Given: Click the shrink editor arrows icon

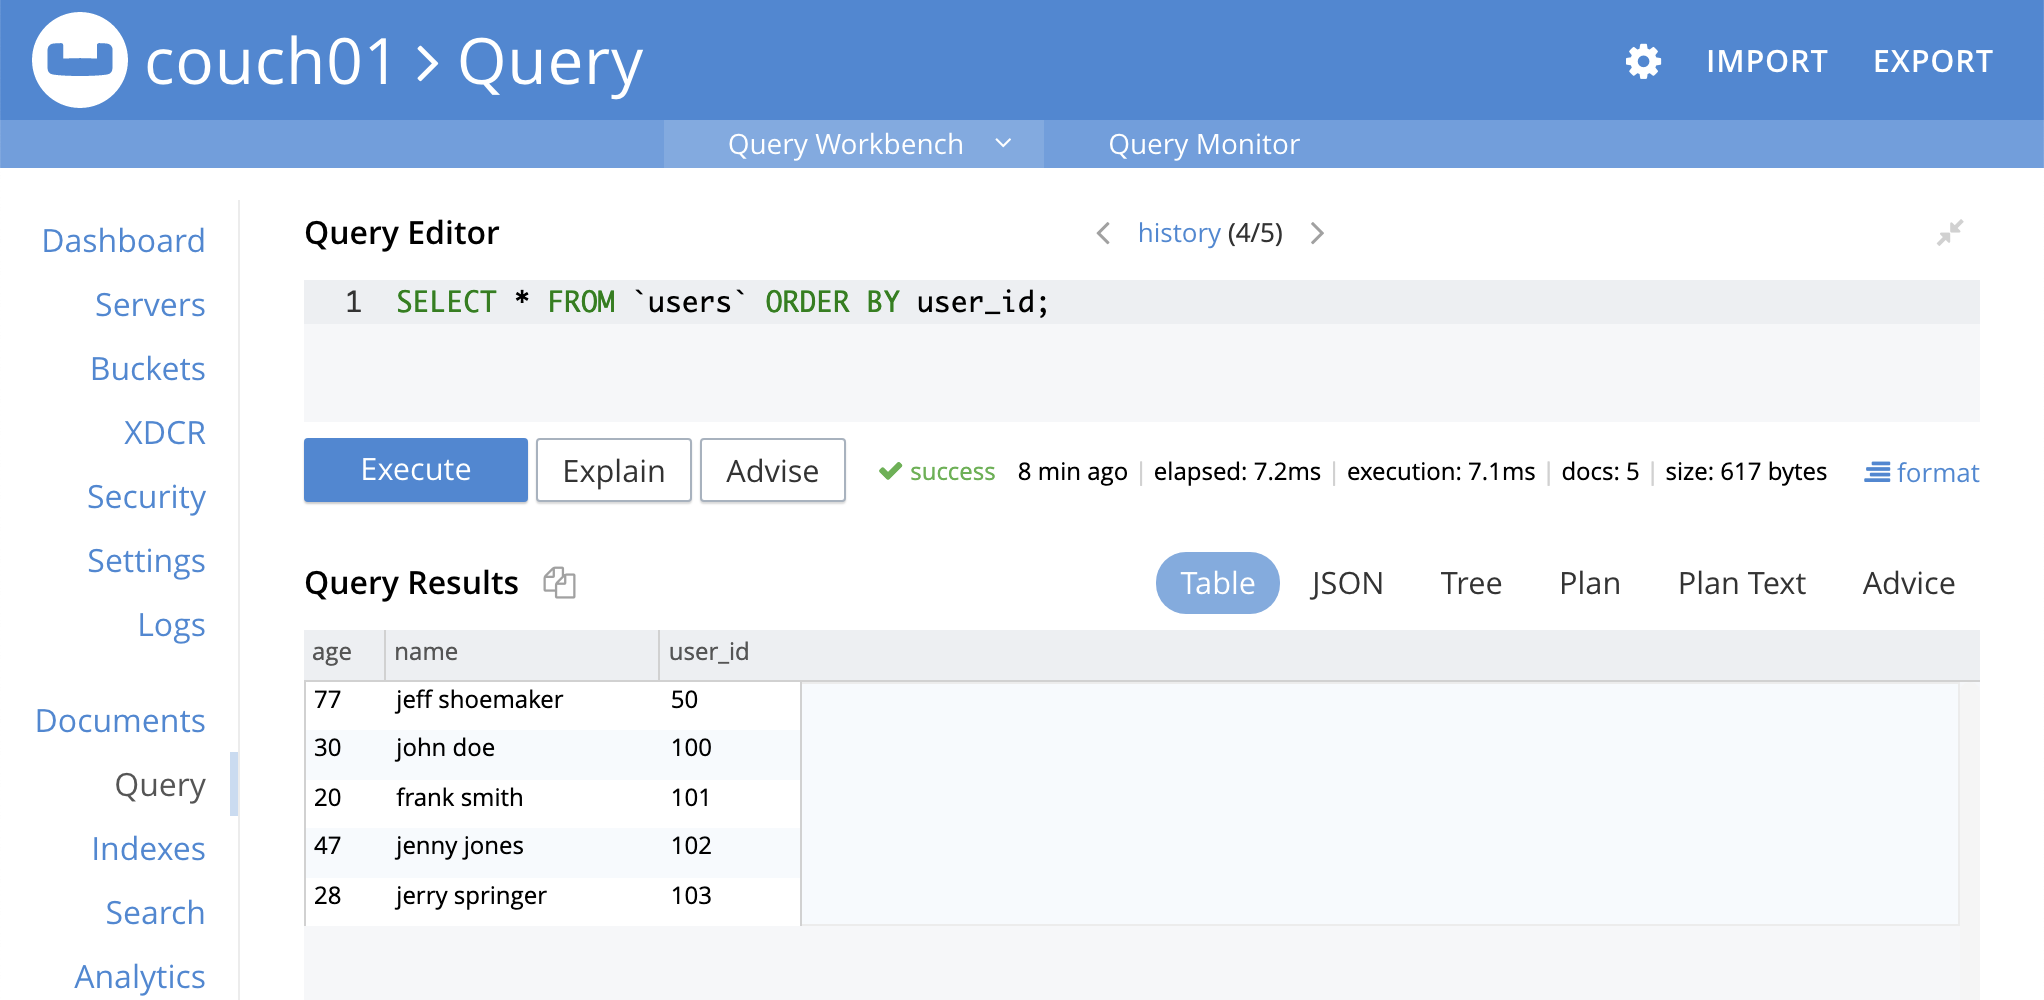Looking at the screenshot, I should [x=1950, y=233].
